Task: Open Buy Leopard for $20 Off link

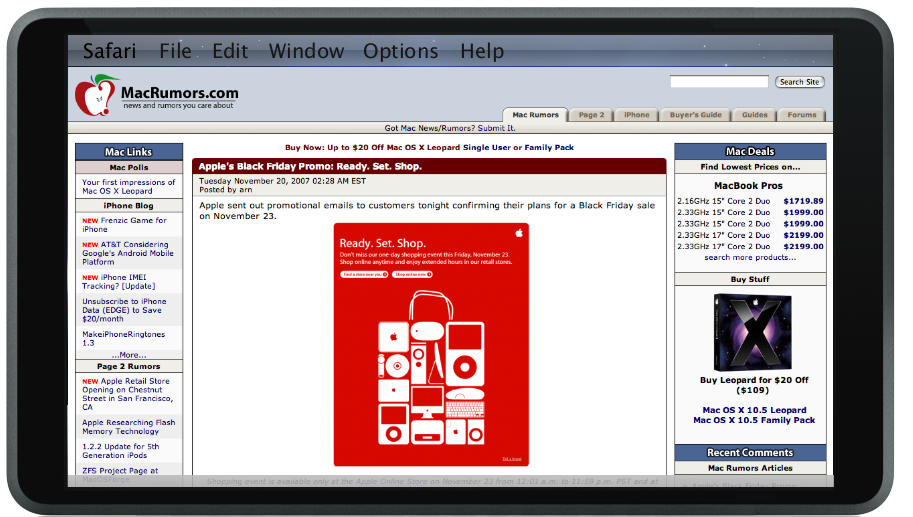Action: point(754,385)
